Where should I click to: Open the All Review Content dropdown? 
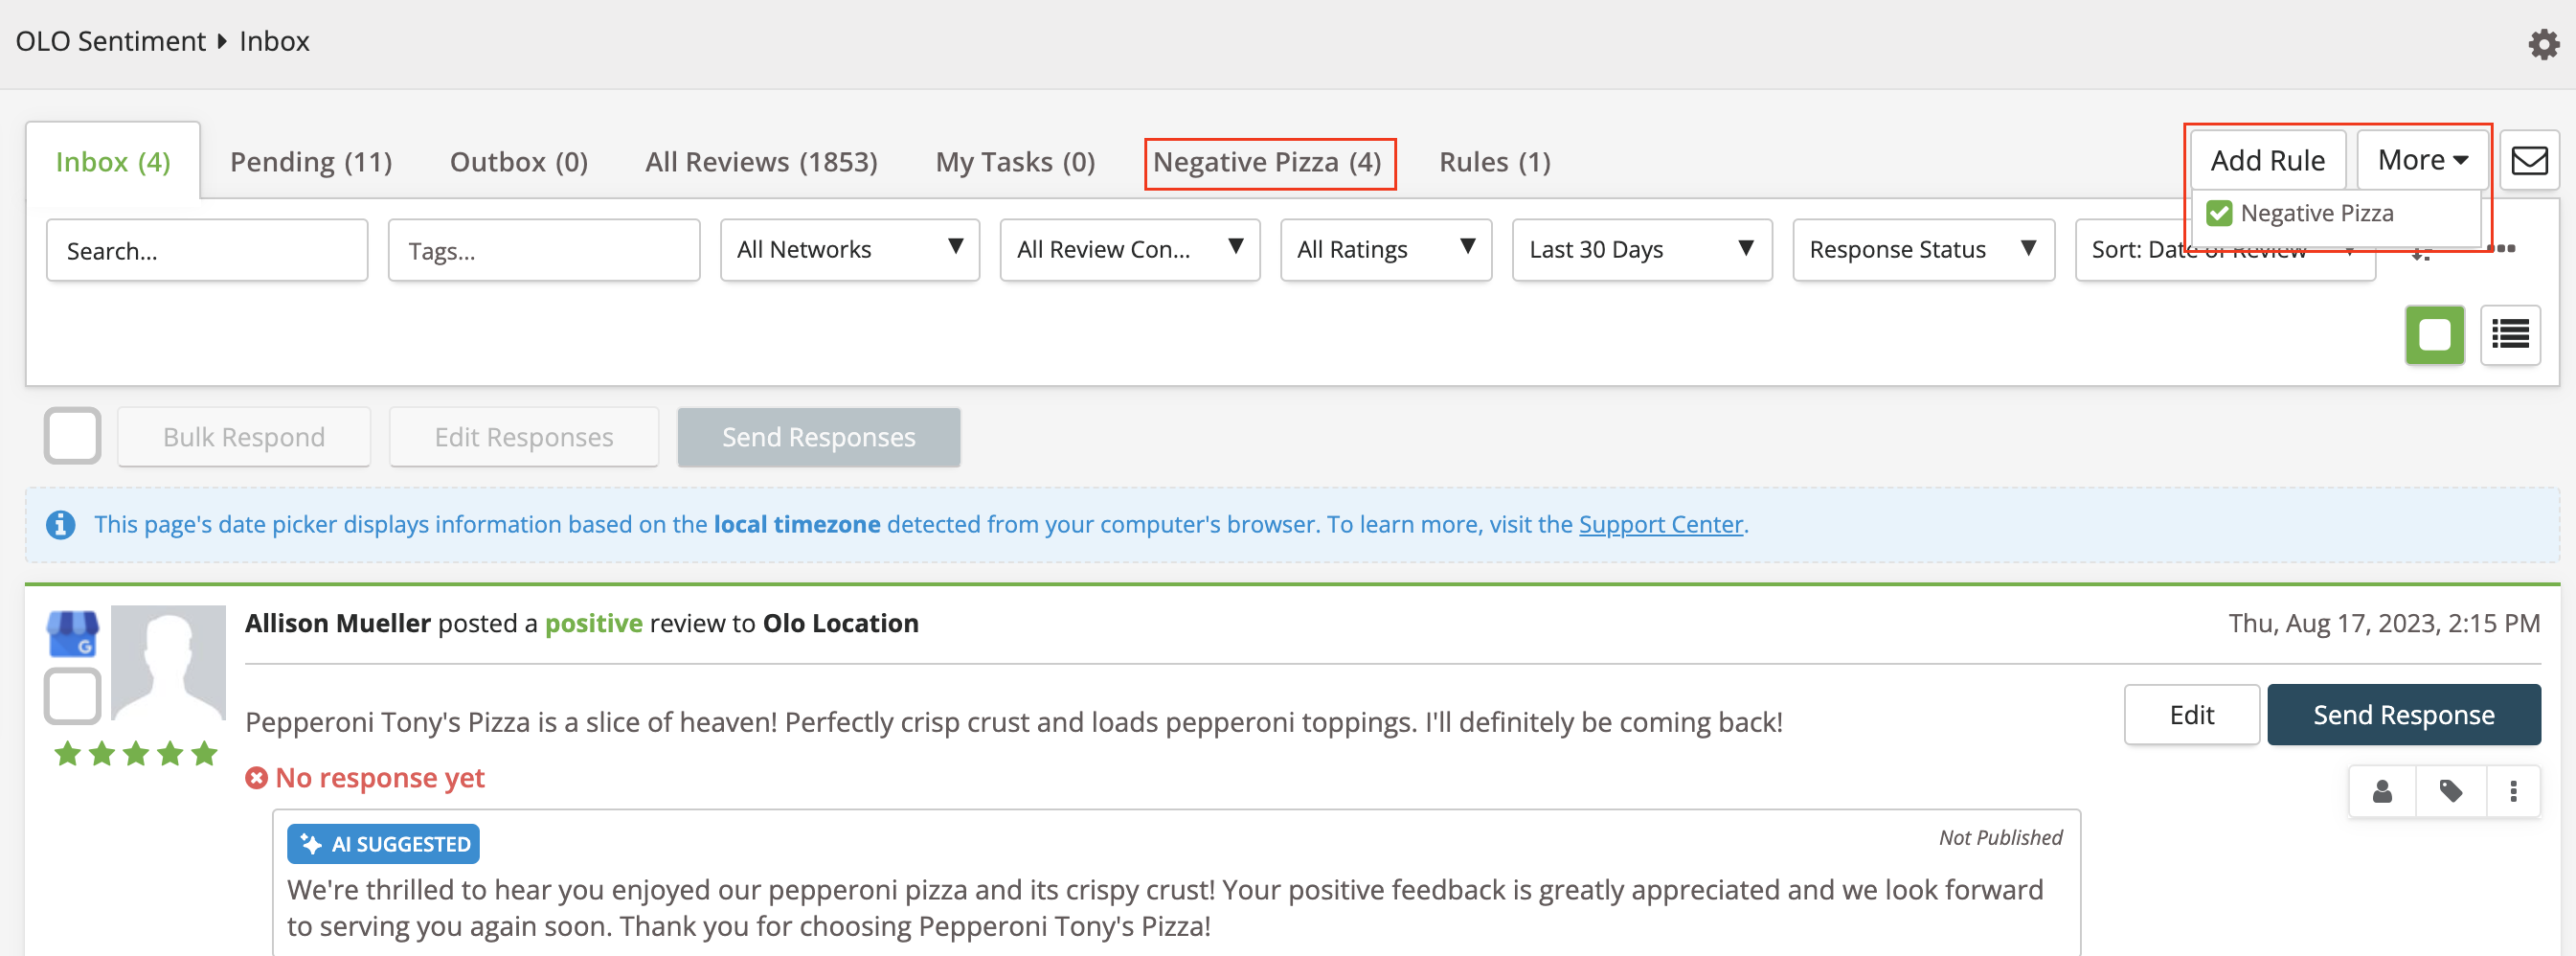pos(1129,250)
